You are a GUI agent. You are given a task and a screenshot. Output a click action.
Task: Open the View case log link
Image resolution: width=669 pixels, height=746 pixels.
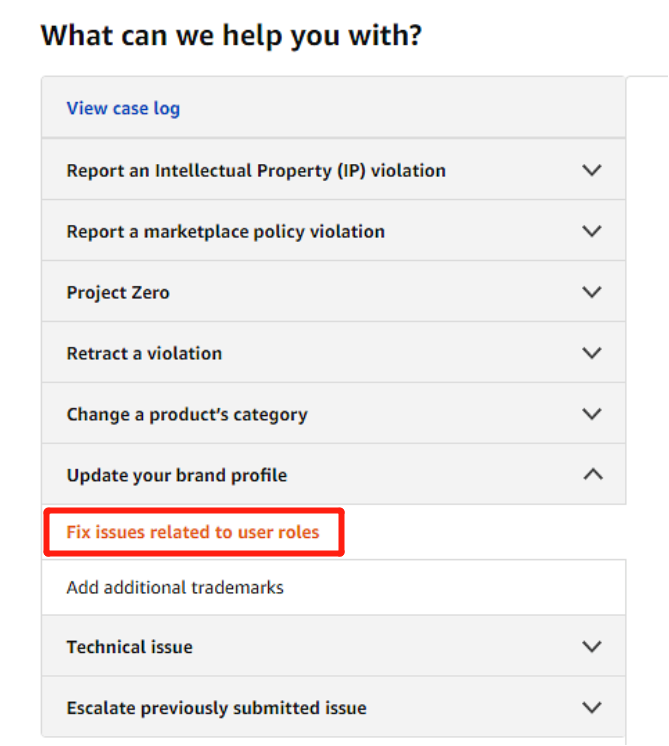(123, 108)
